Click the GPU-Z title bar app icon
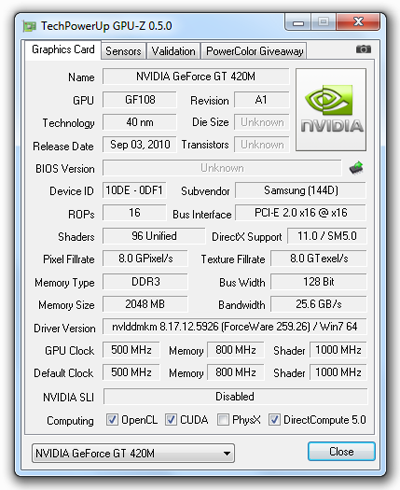 tap(29, 26)
